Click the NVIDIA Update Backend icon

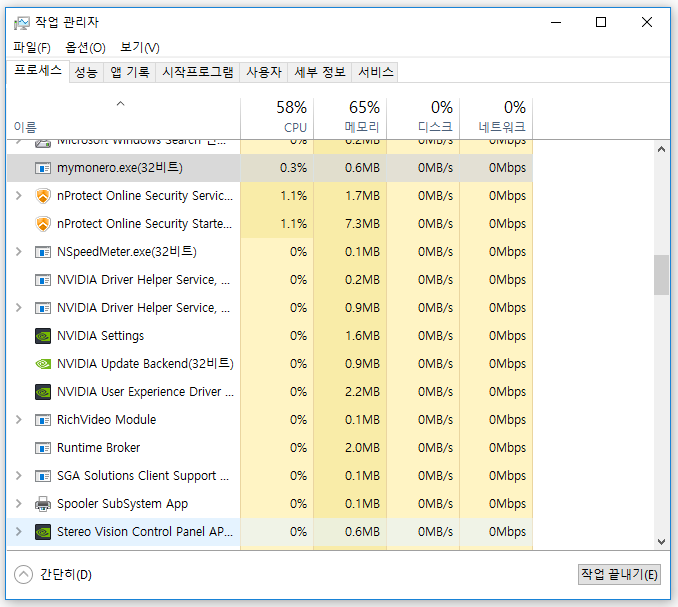point(43,364)
